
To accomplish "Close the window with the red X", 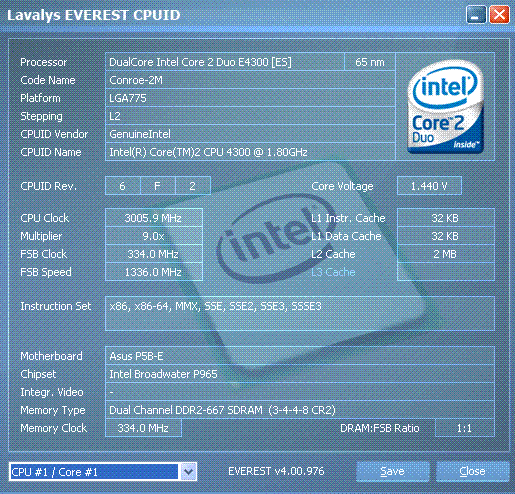I will point(499,15).
